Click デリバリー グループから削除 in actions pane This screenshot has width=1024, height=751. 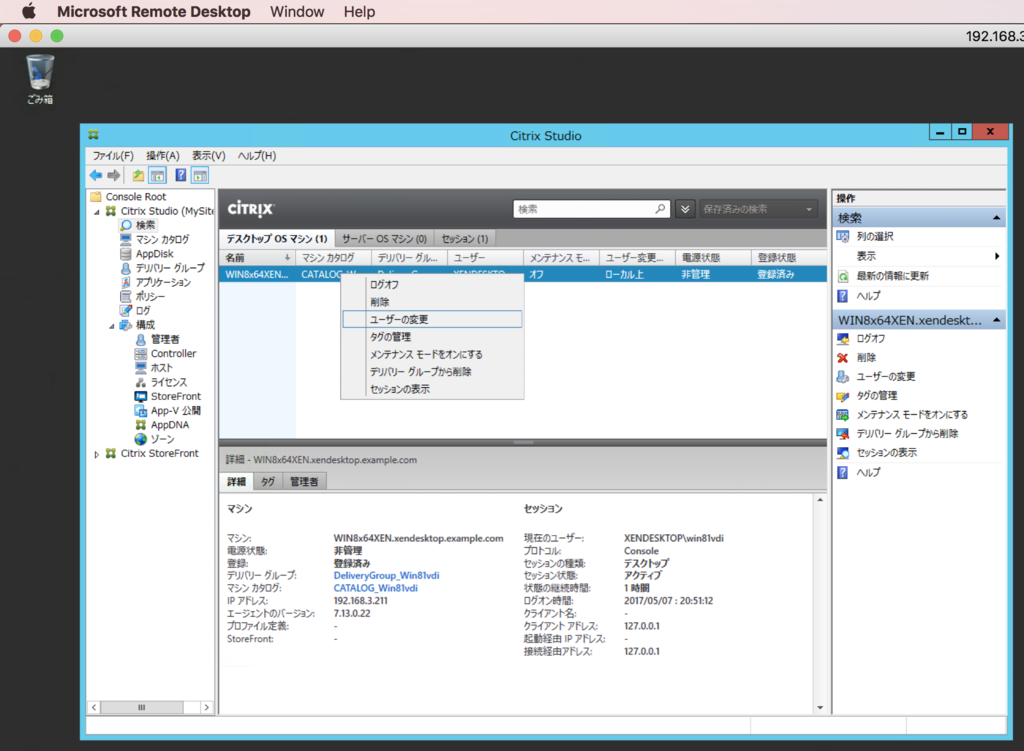(x=907, y=433)
